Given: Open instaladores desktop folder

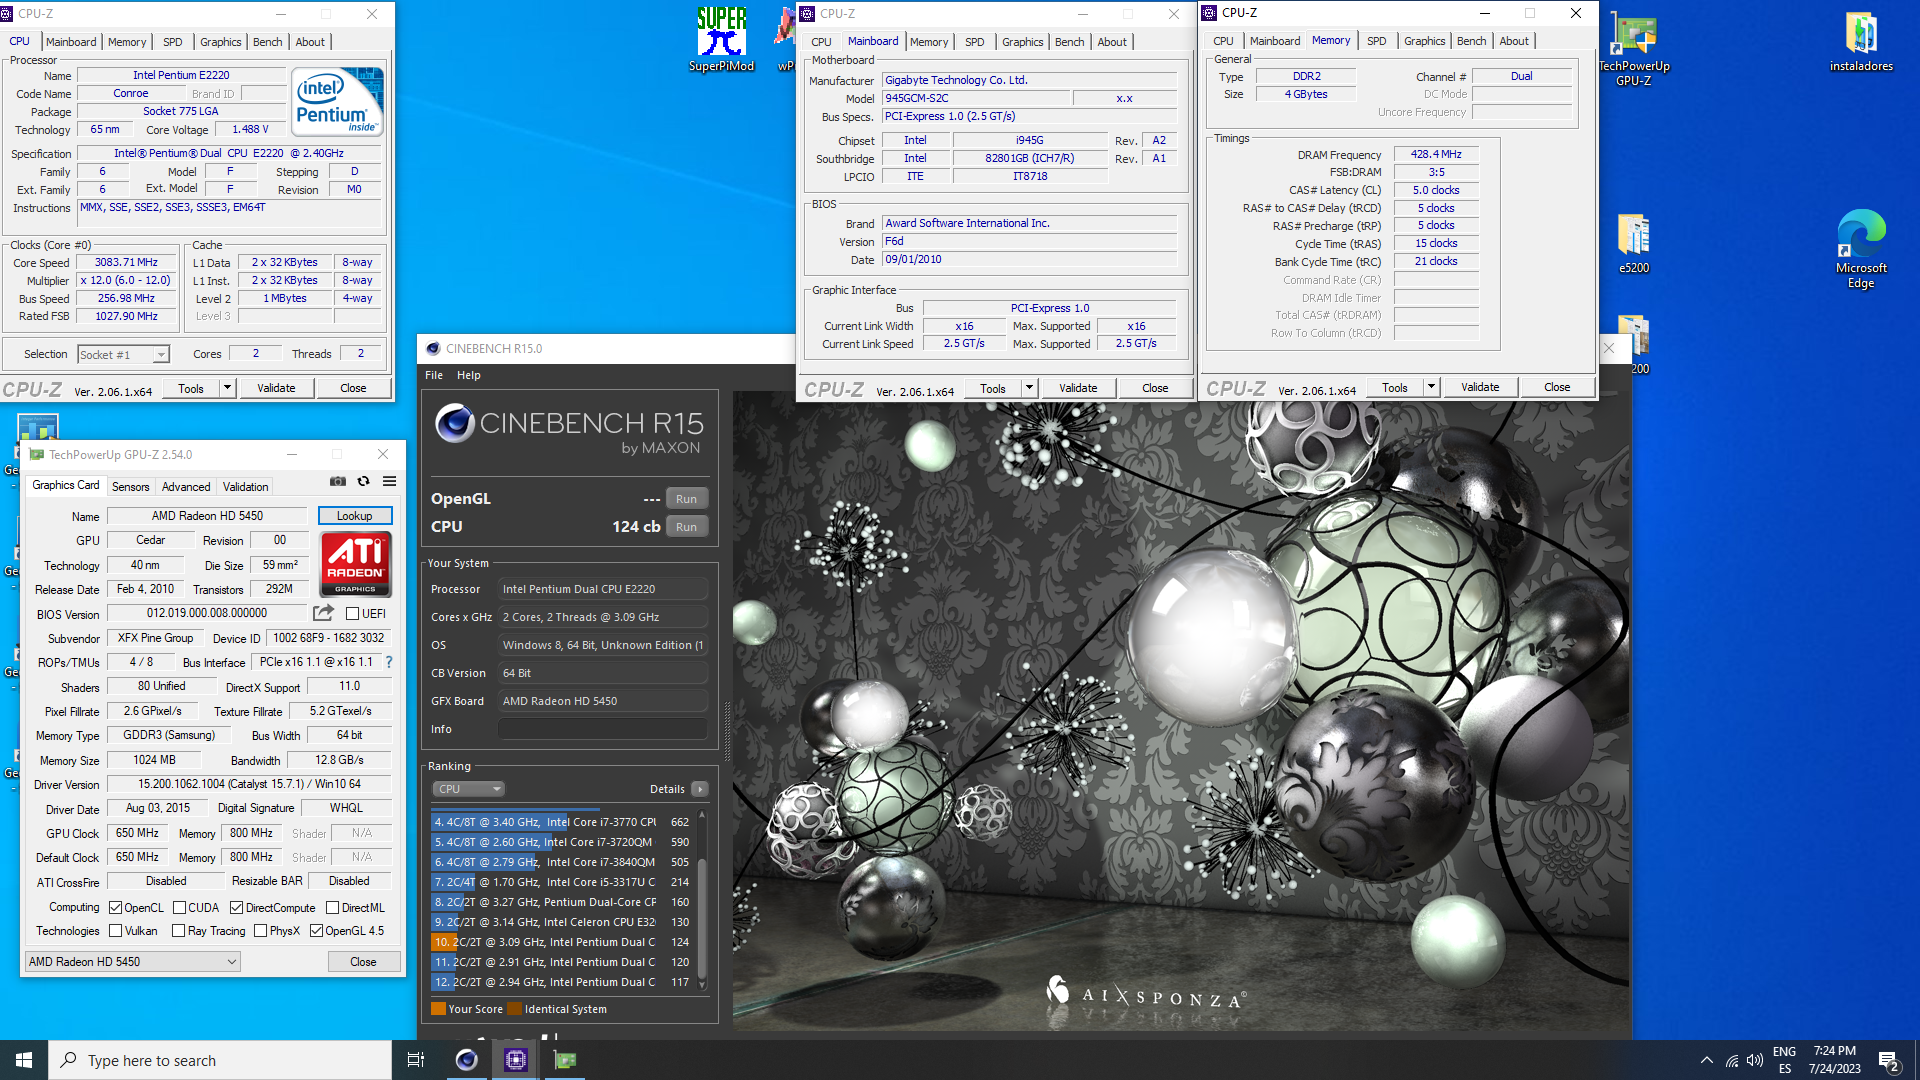Looking at the screenshot, I should click(1861, 42).
